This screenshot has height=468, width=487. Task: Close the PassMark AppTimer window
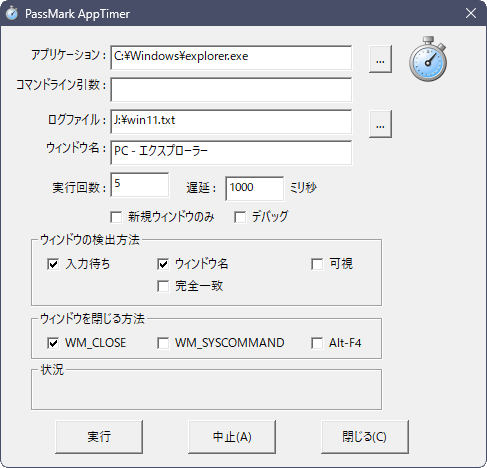[x=471, y=13]
